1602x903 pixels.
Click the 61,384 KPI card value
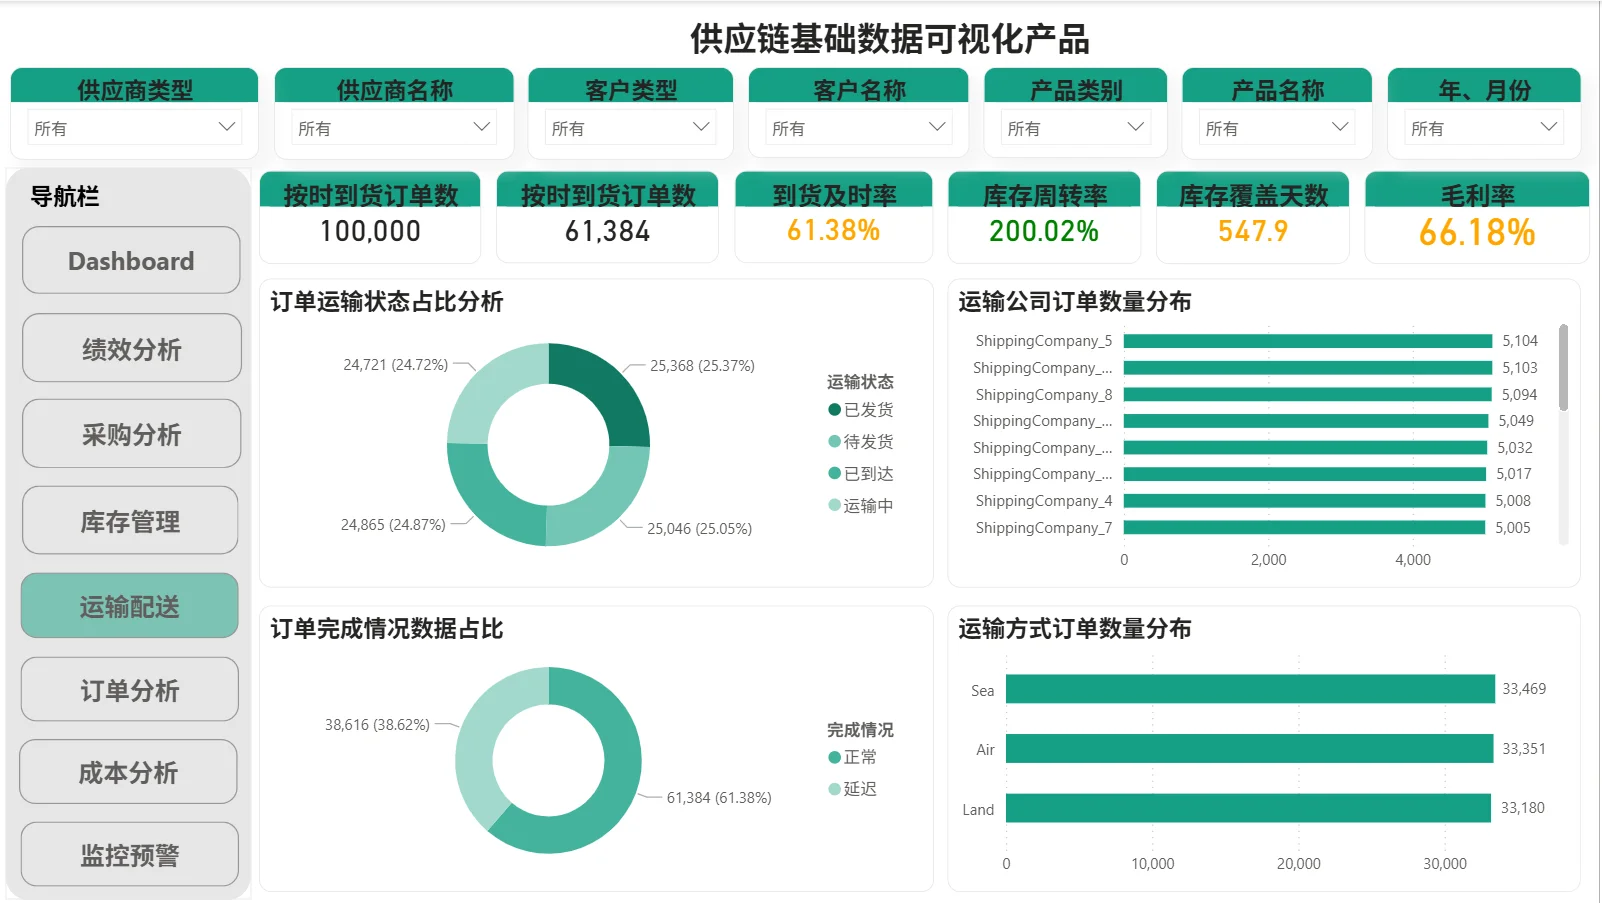coord(607,231)
